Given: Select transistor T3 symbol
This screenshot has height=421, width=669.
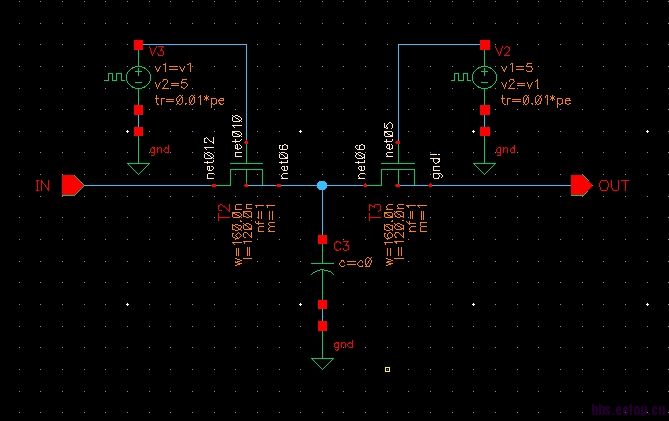Looking at the screenshot, I should point(398,174).
